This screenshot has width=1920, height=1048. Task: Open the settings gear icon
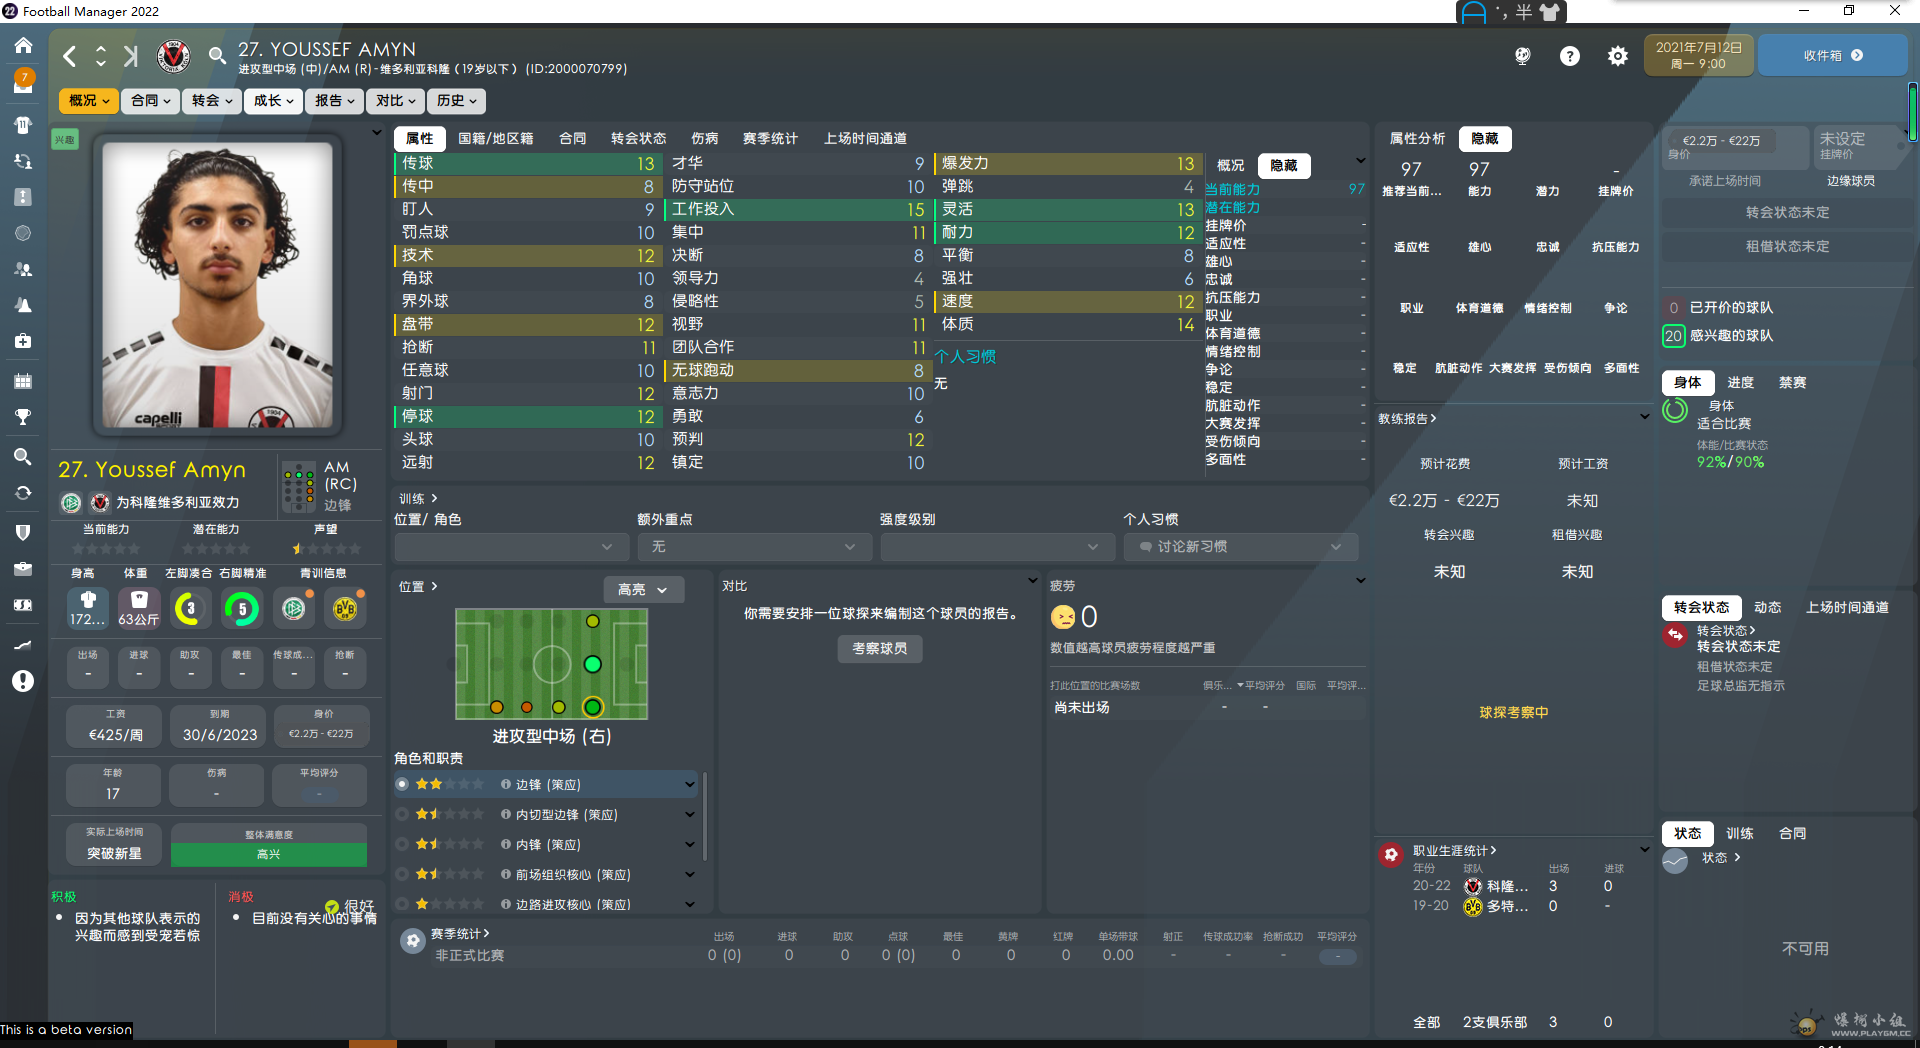1618,56
